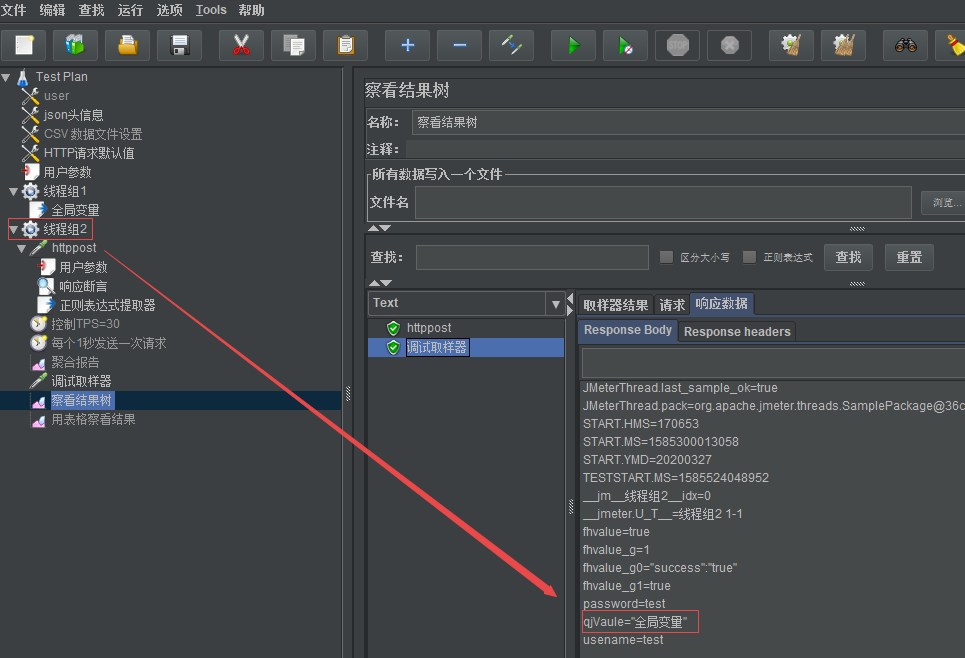Open the 运行 menu
The image size is (965, 658).
130,10
